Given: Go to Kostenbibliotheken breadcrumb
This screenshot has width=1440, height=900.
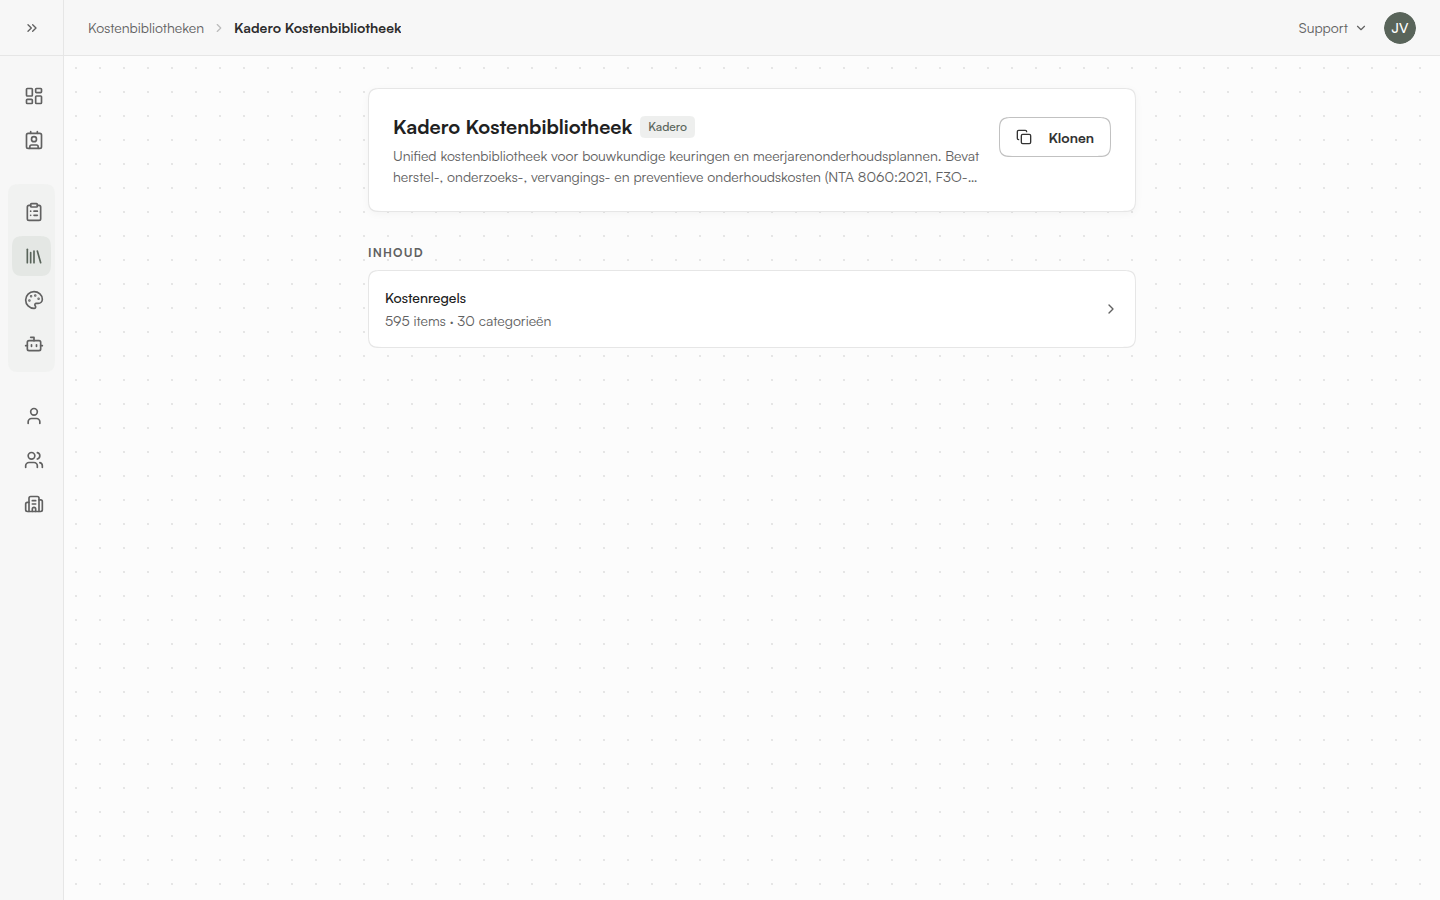Looking at the screenshot, I should pos(146,28).
